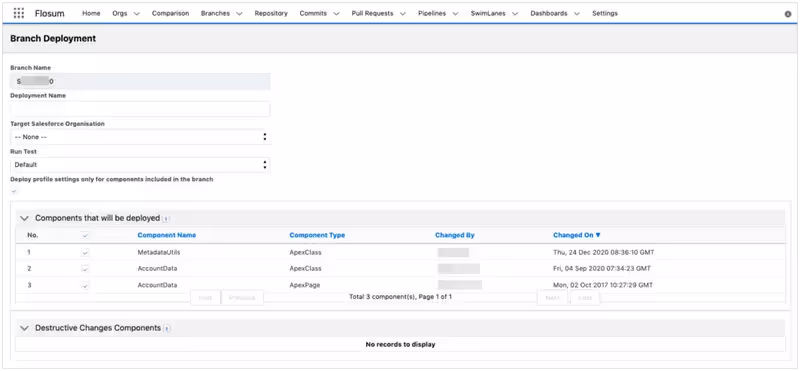The width and height of the screenshot is (800, 371).
Task: Toggle the checkbox for the AccountData ApexClass row
Action: tap(85, 269)
